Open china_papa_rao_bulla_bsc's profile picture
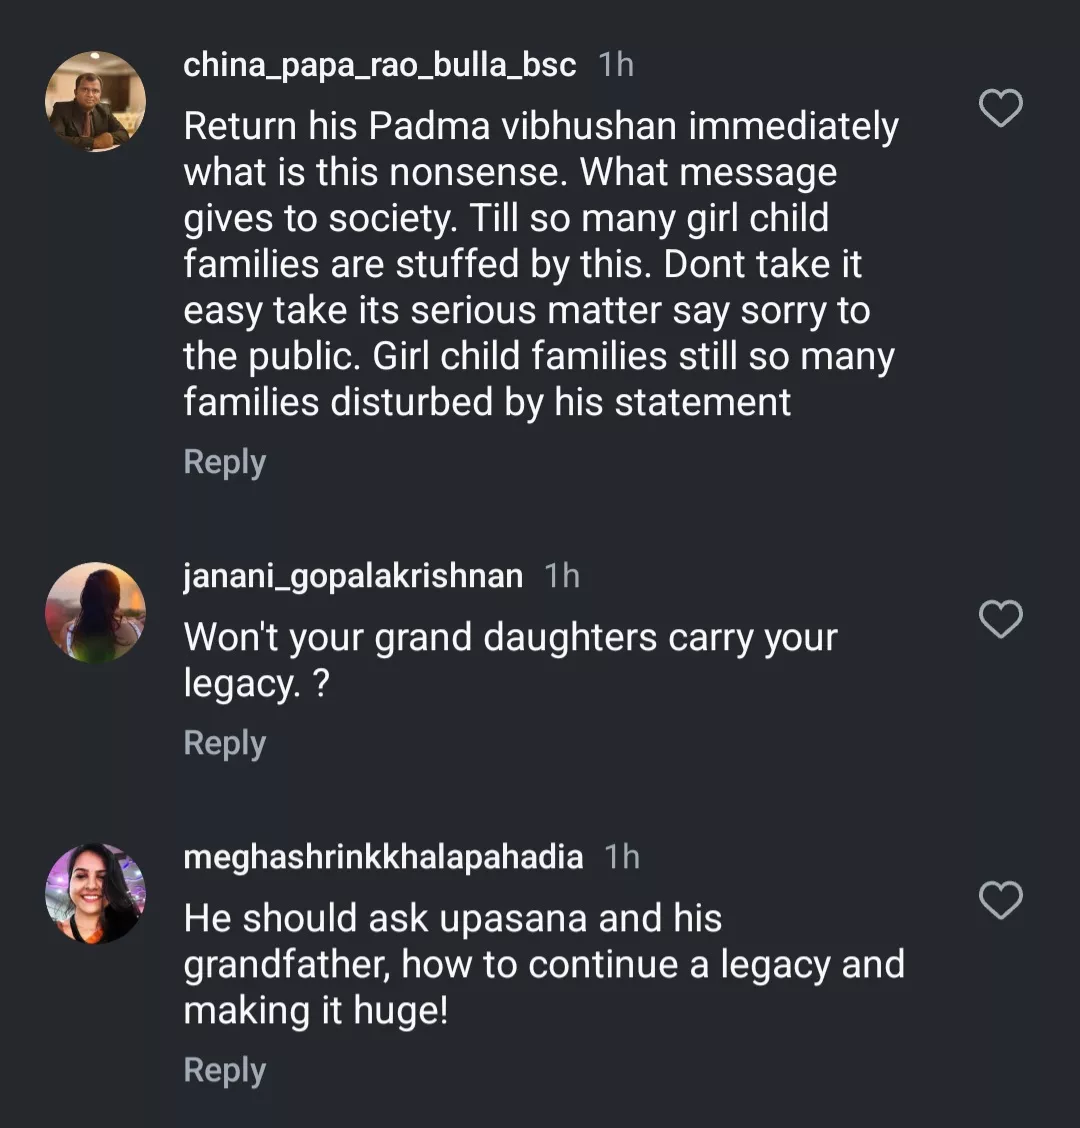Viewport: 1080px width, 1128px height. coord(96,101)
